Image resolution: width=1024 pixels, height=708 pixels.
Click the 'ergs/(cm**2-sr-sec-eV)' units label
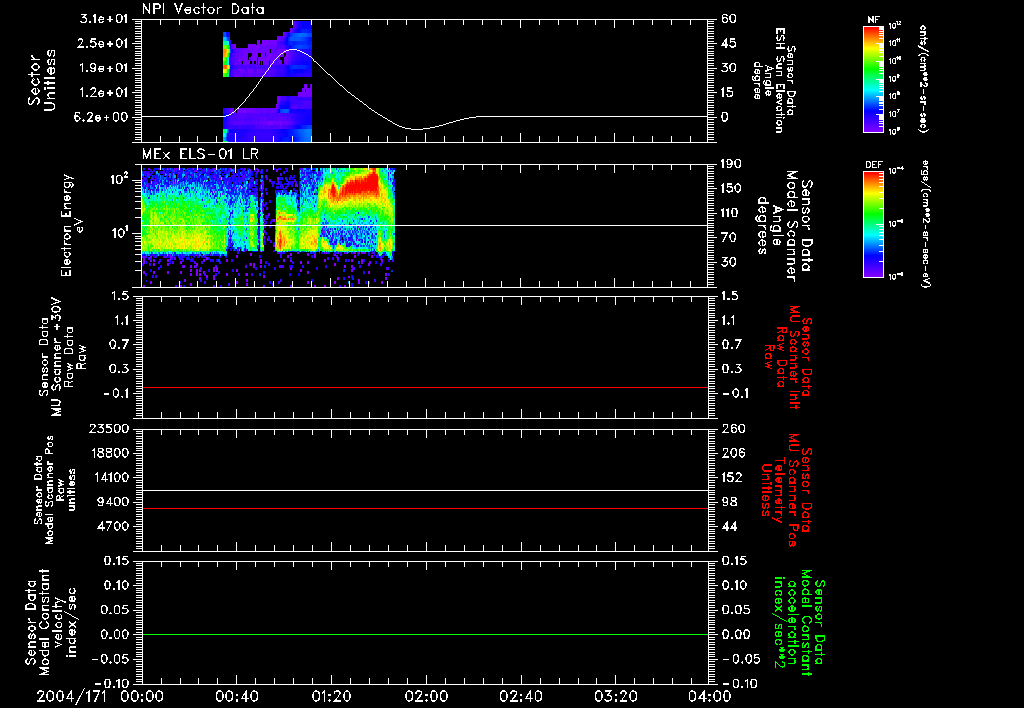click(x=925, y=223)
